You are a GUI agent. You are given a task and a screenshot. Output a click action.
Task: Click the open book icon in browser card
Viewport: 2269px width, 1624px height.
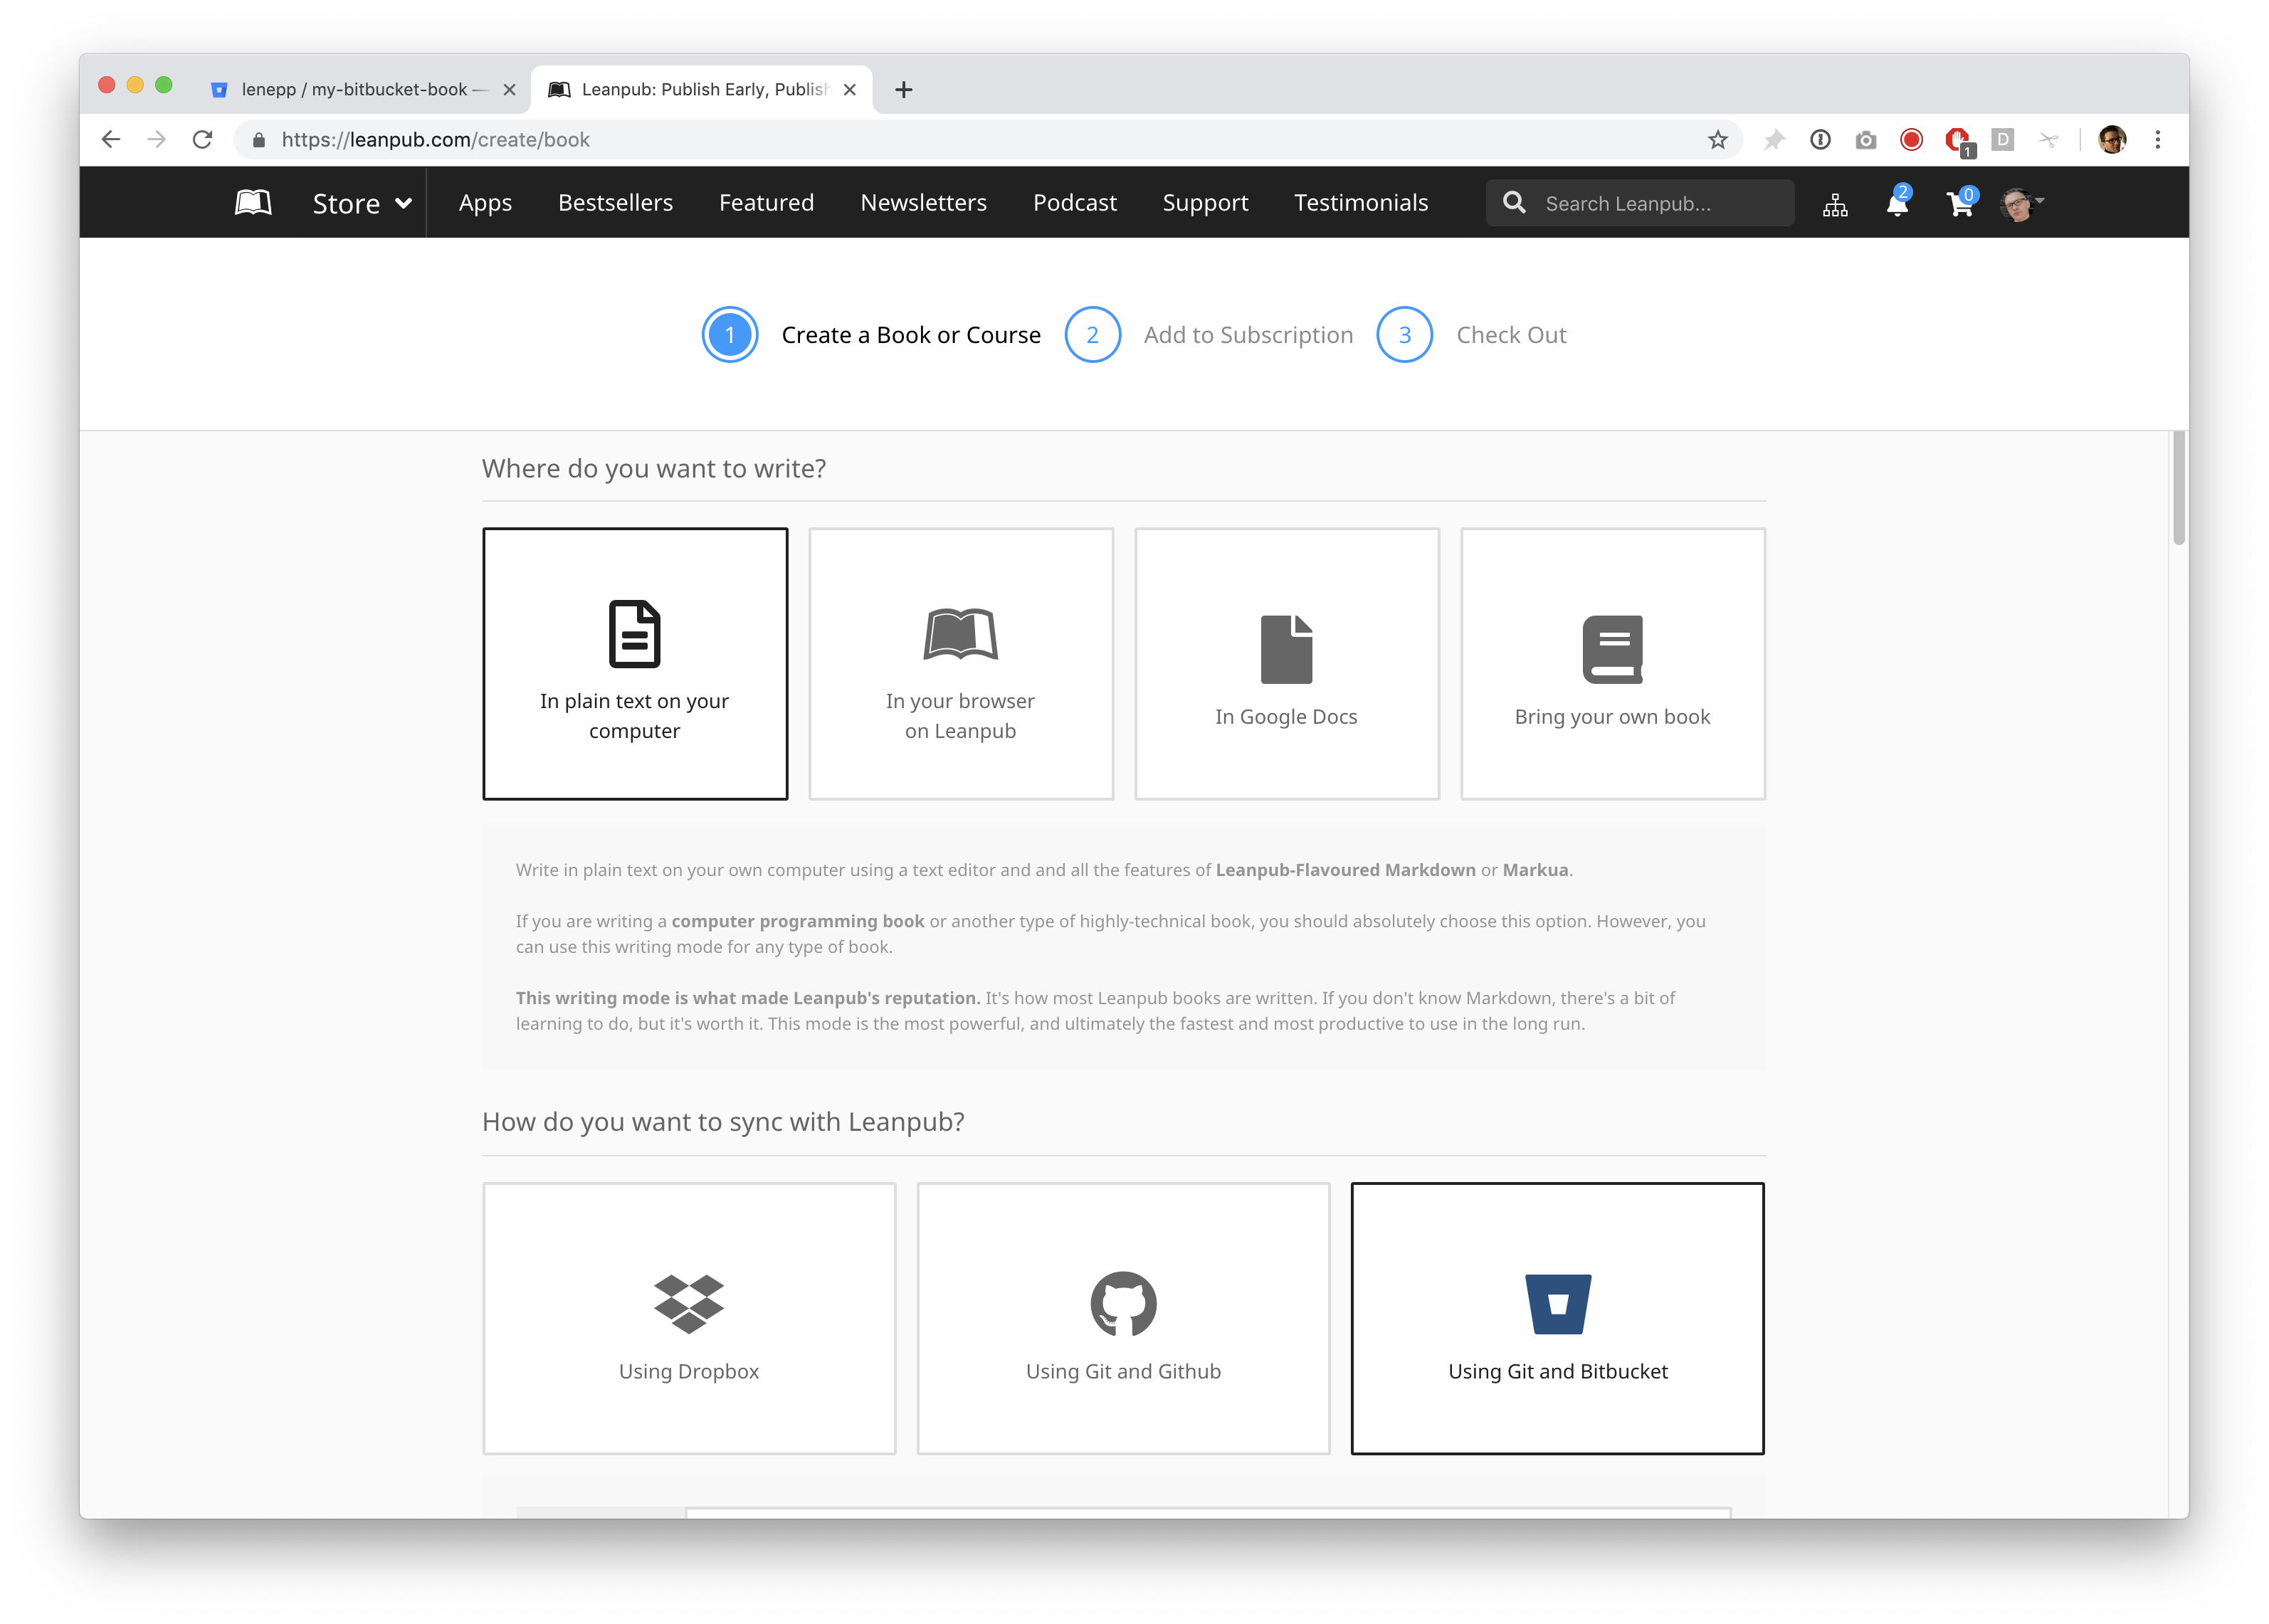tap(960, 634)
